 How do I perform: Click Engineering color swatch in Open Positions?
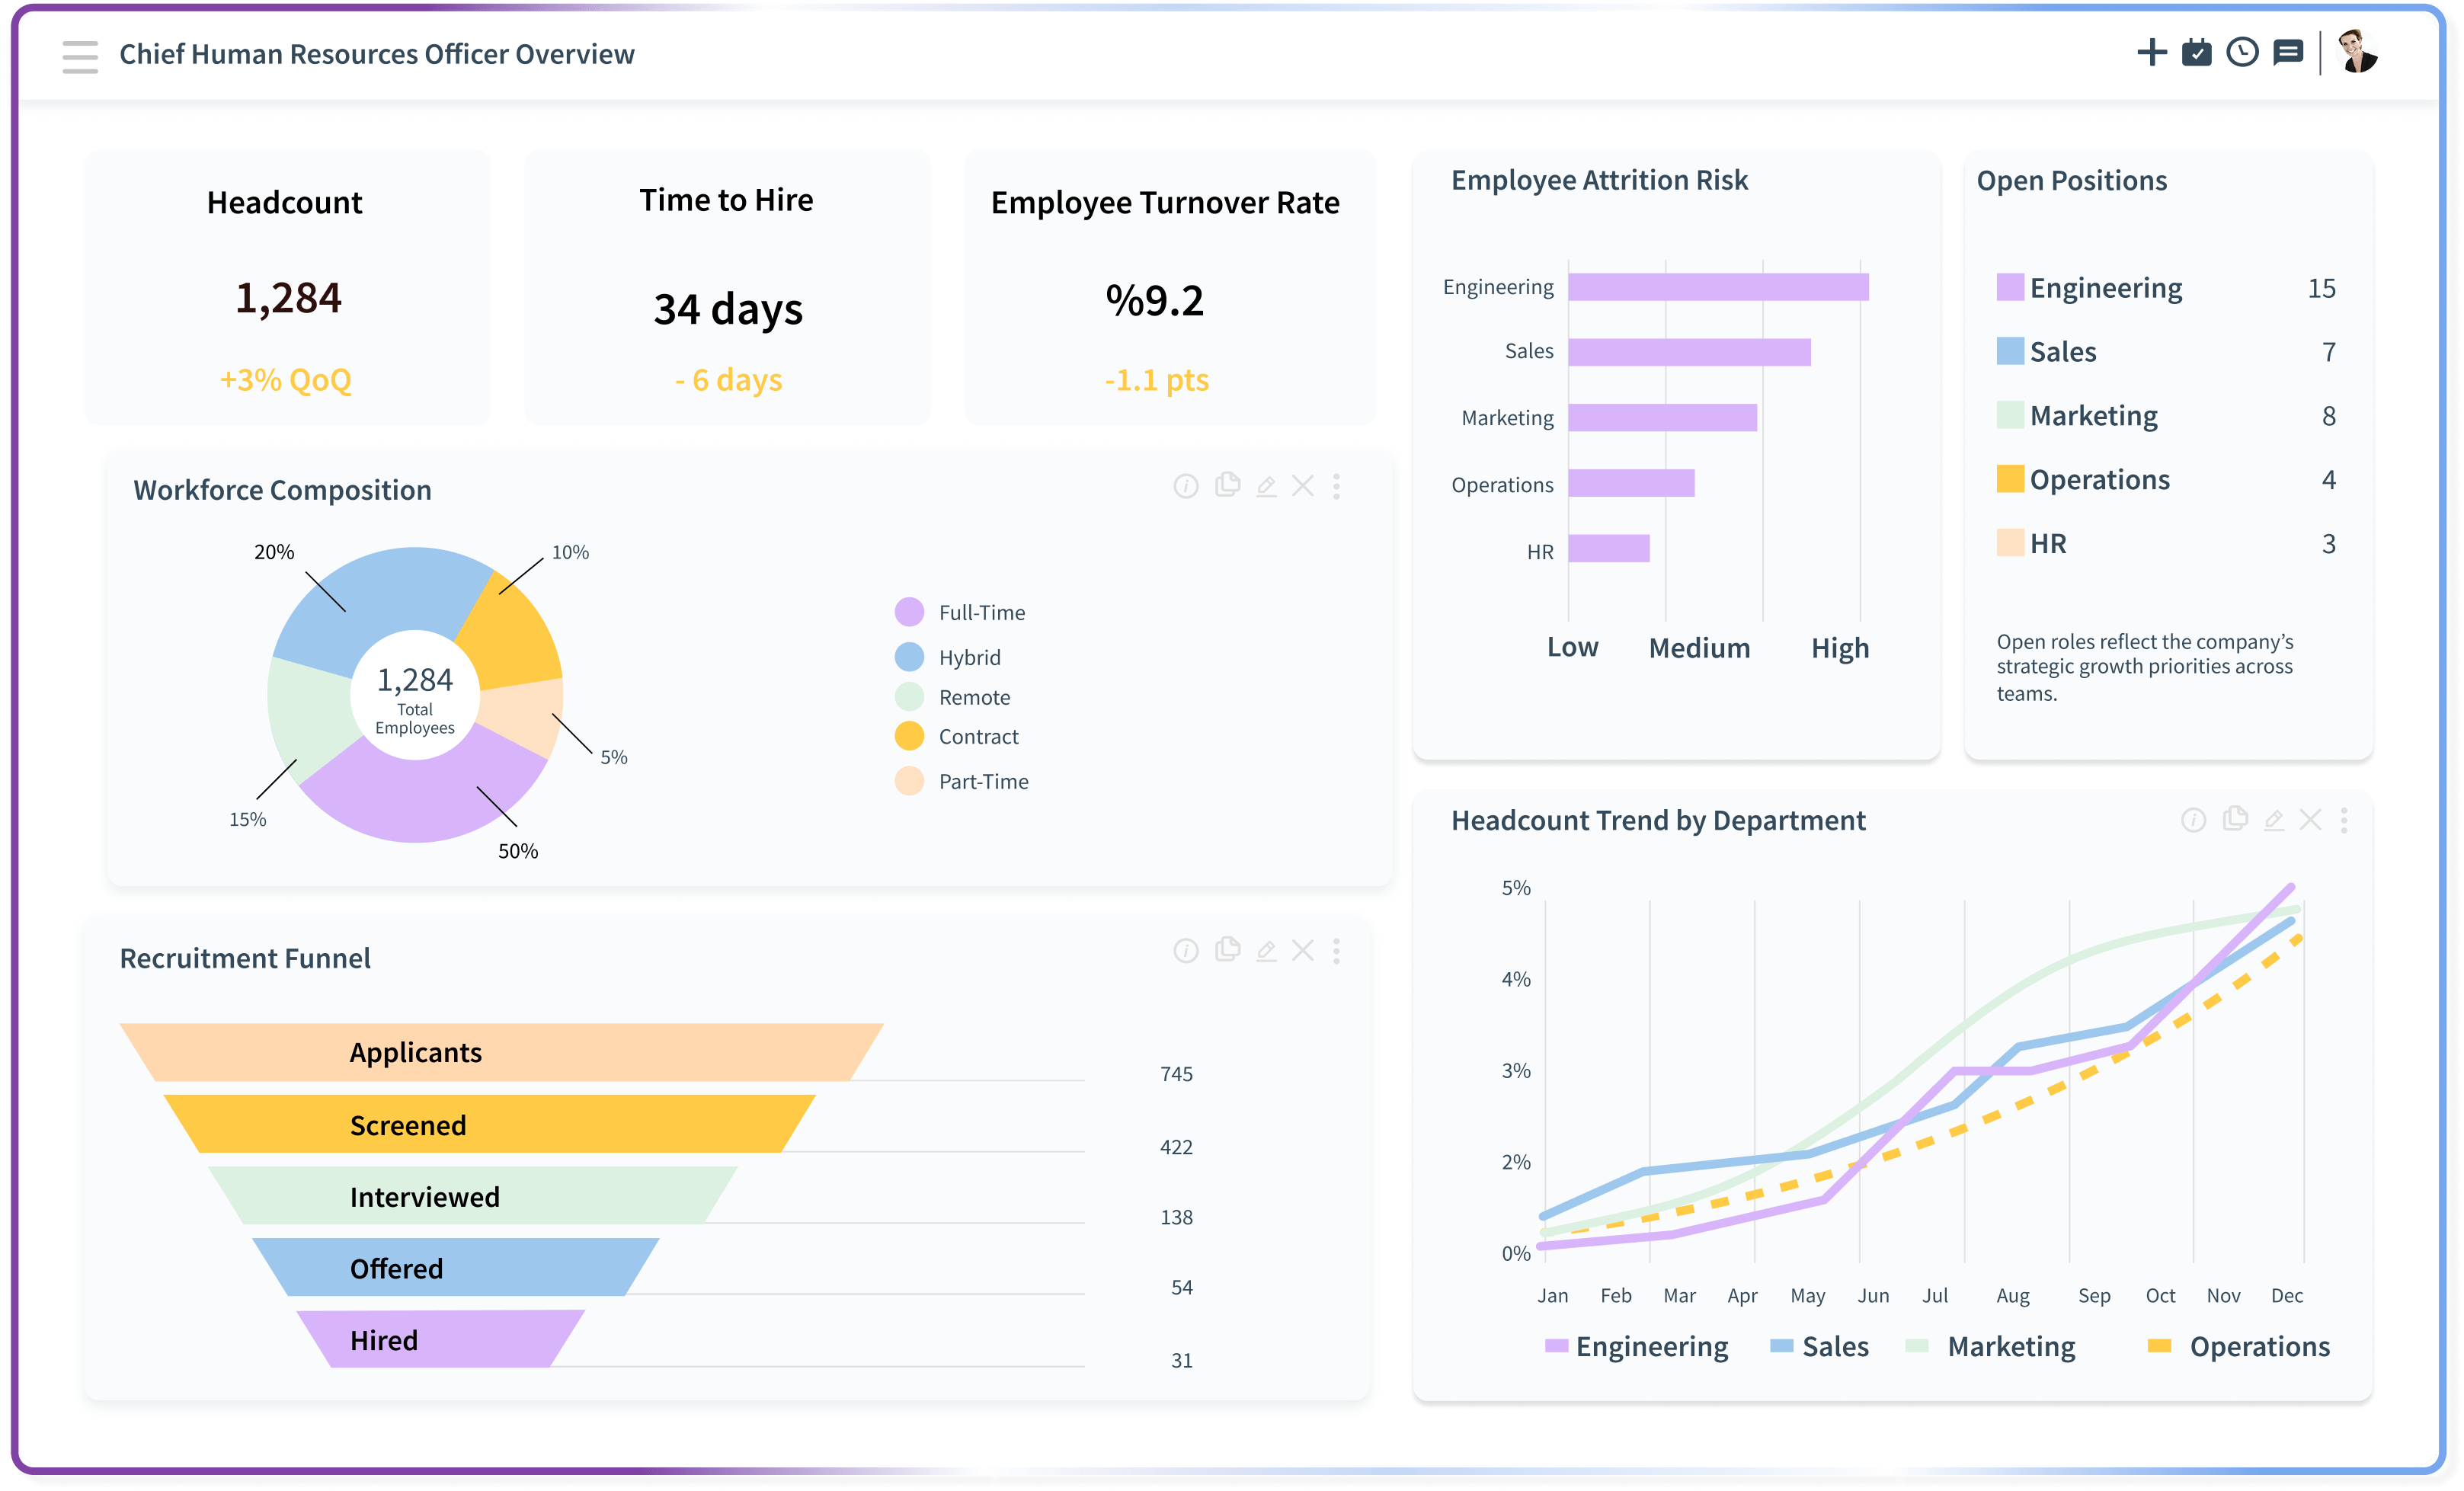pyautogui.click(x=2009, y=288)
